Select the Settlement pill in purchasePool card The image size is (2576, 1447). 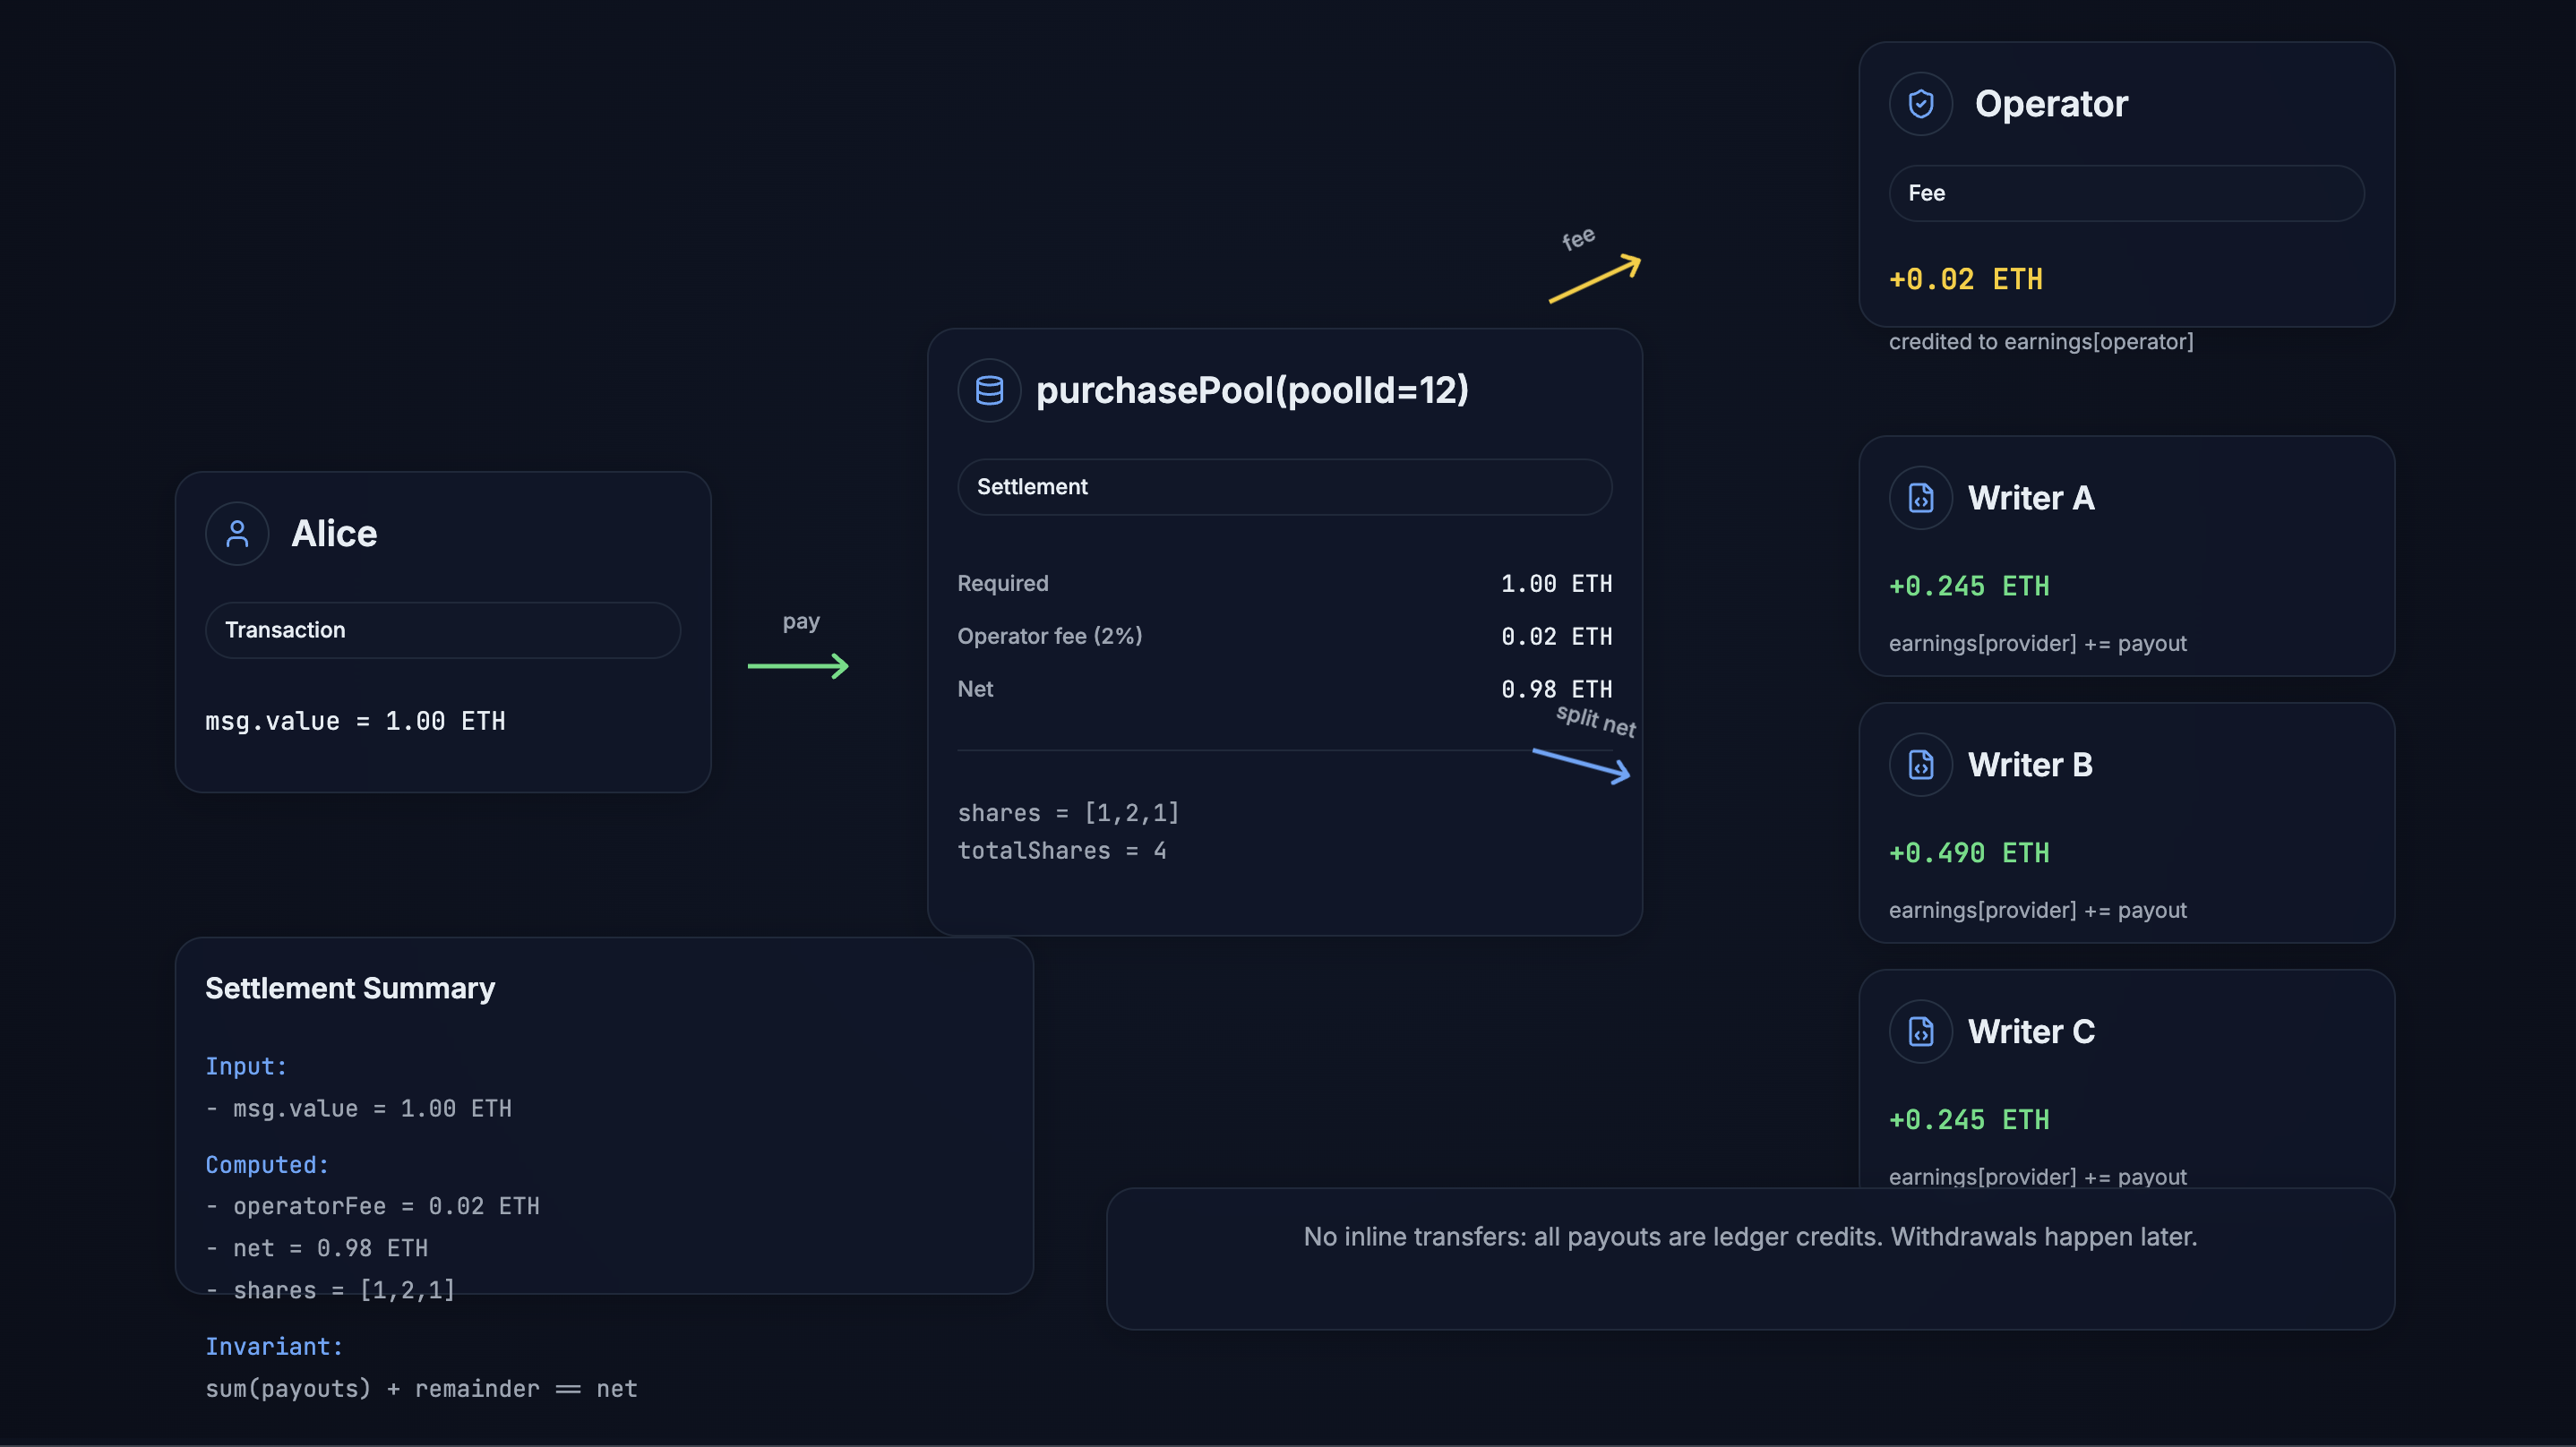coord(1284,487)
